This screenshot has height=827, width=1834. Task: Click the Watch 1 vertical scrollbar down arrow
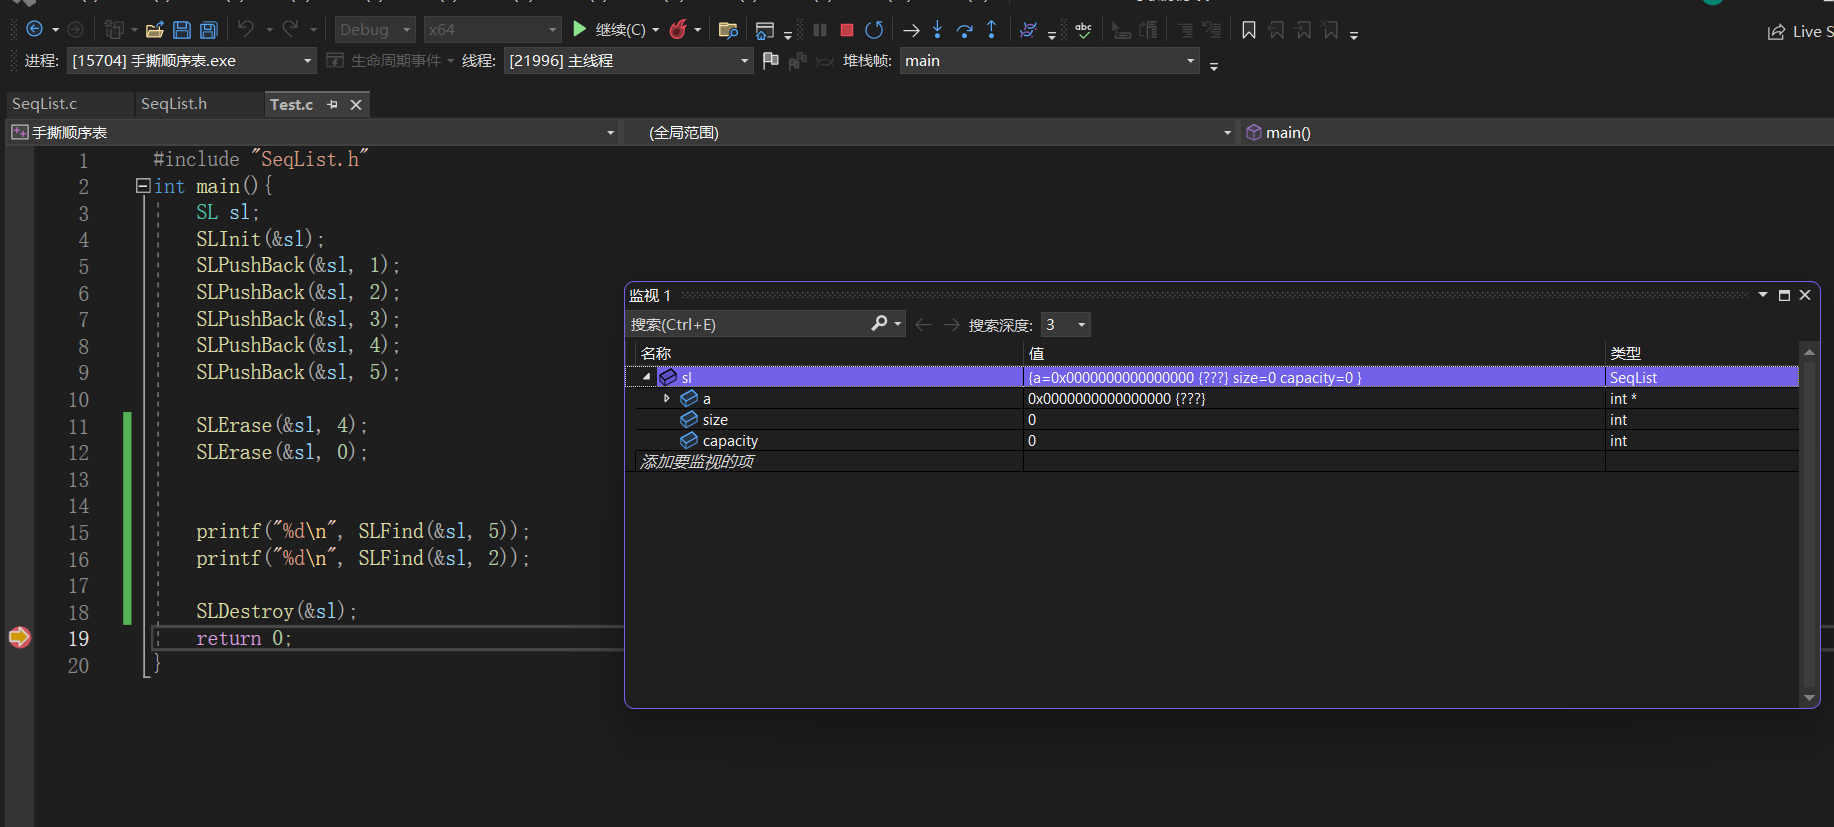coord(1808,698)
